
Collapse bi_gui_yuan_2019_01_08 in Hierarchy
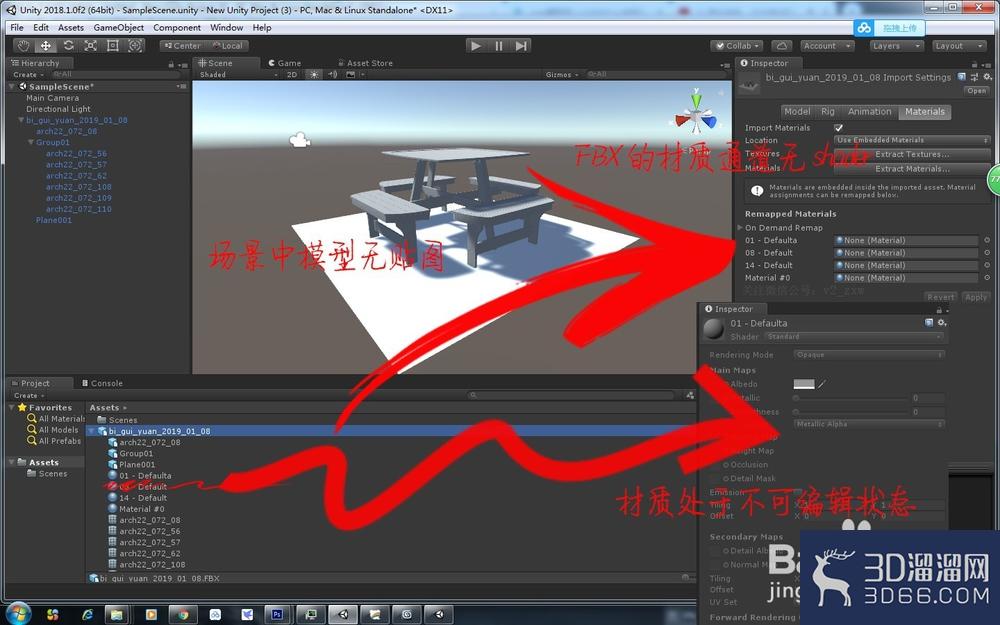[21, 120]
